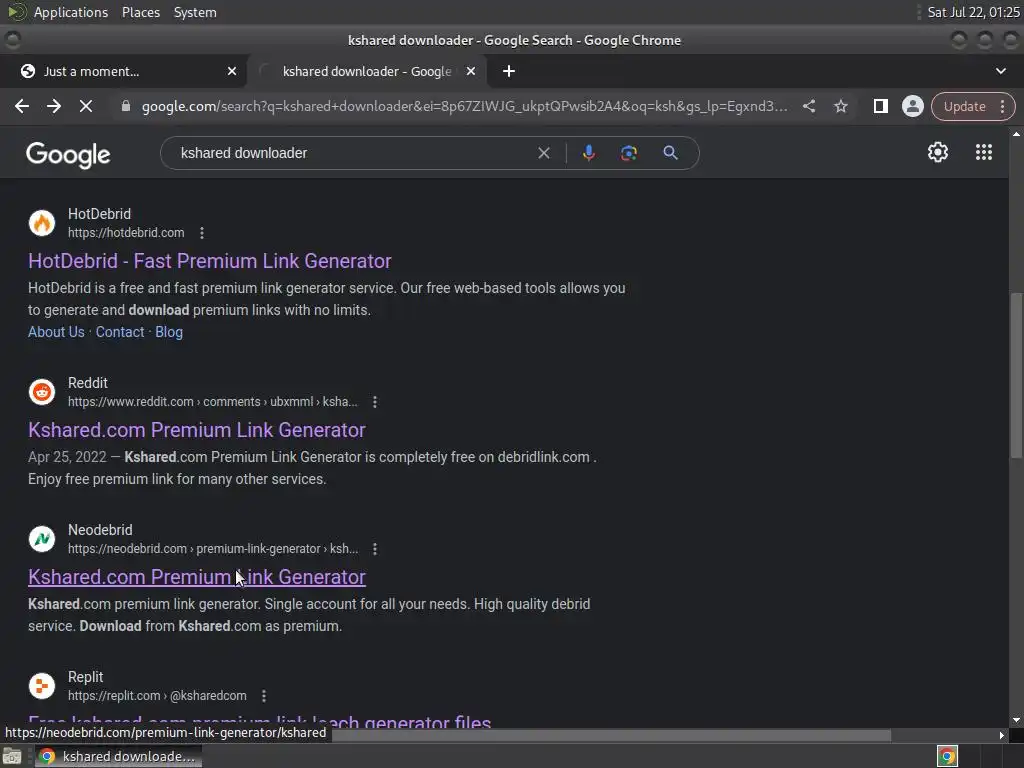Search by image with Lens
This screenshot has height=768, width=1024.
tap(628, 153)
